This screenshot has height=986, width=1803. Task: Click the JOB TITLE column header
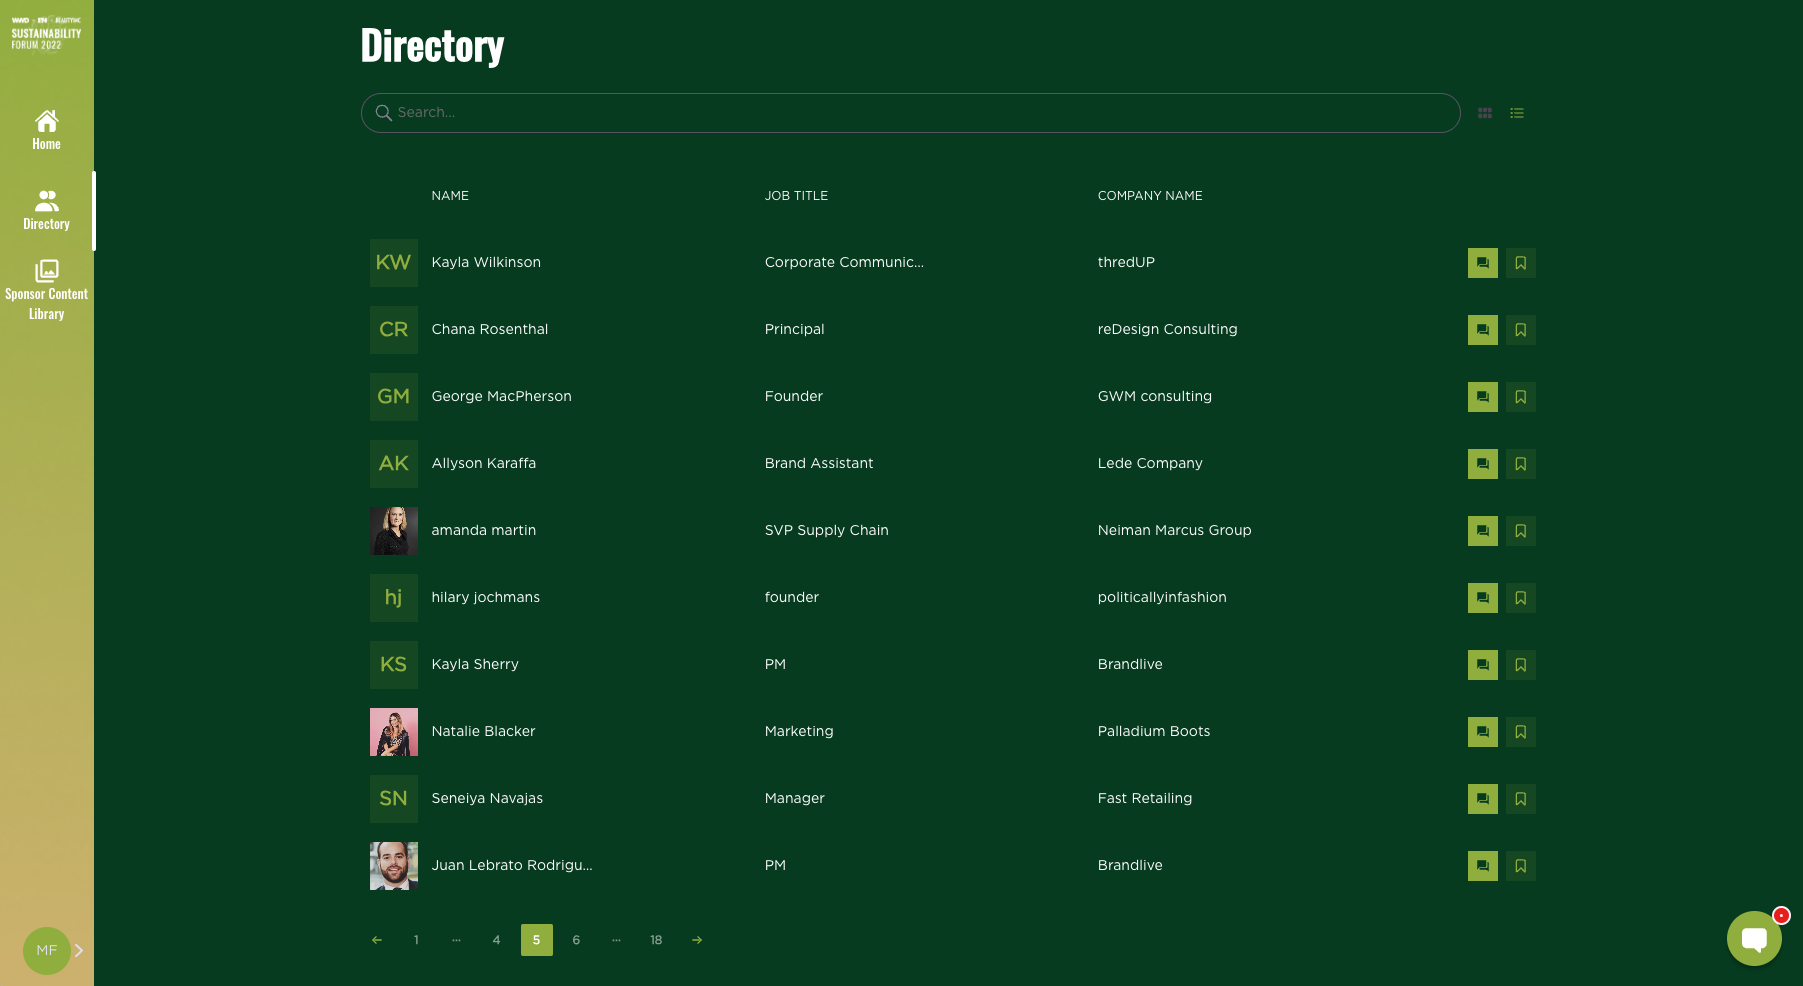point(796,196)
